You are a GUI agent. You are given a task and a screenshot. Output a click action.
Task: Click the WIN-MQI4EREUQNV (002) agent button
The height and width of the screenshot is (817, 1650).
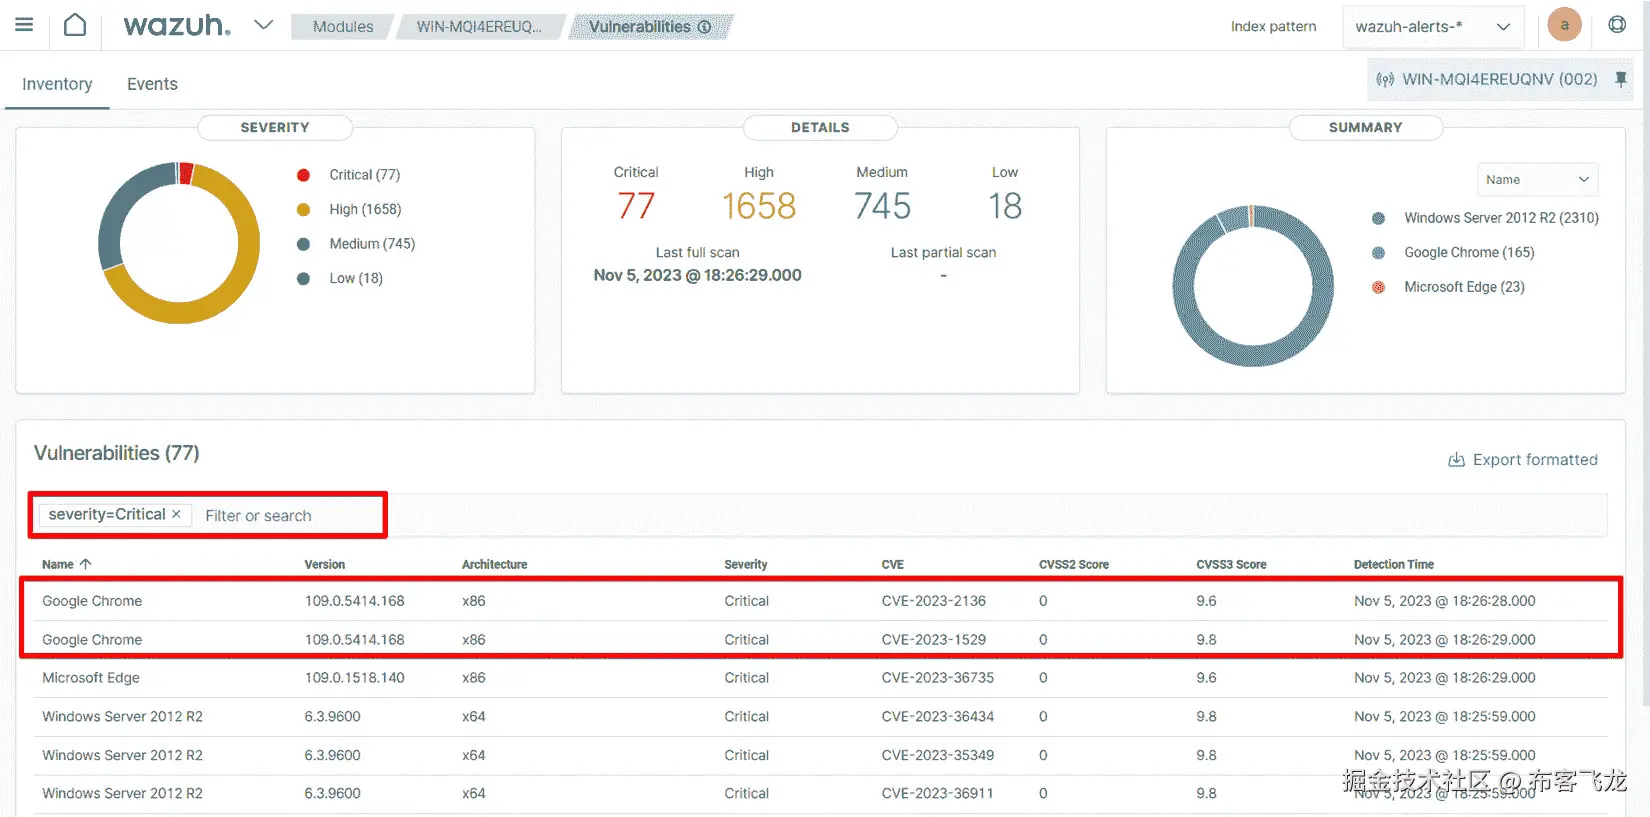point(1499,79)
